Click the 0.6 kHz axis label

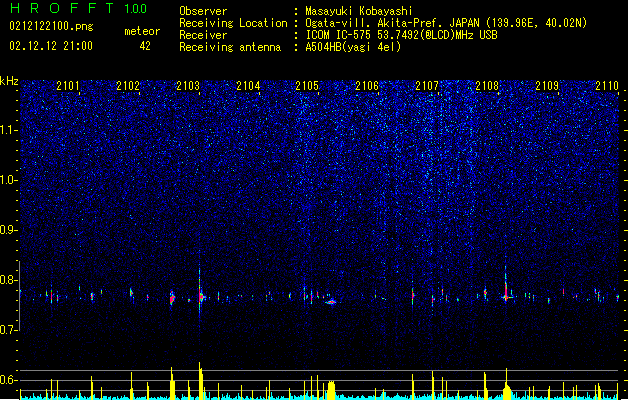pos(8,380)
